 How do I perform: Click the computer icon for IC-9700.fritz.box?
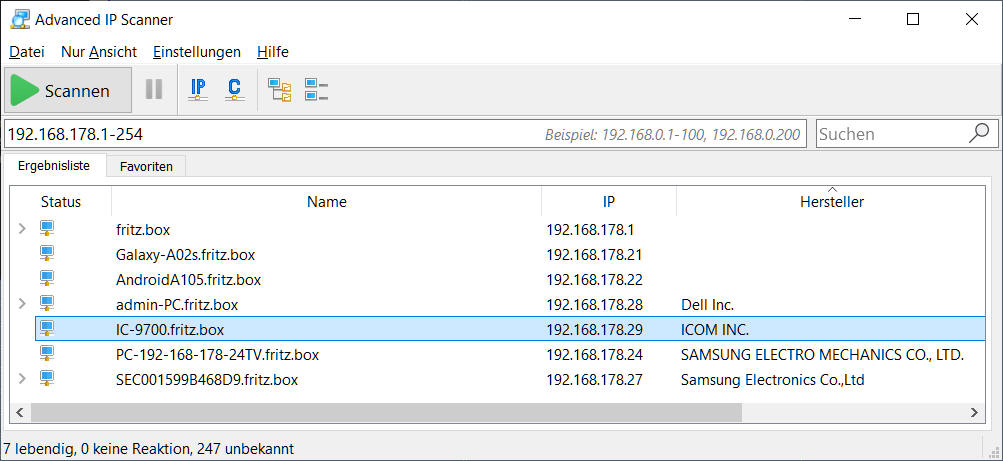pos(47,328)
